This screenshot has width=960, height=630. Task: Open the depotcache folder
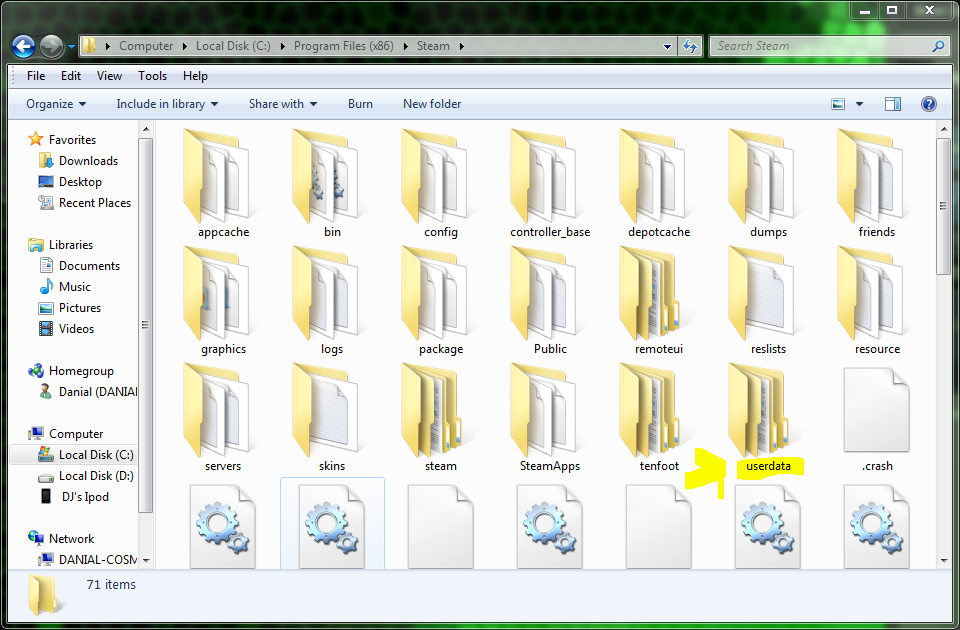pyautogui.click(x=659, y=184)
